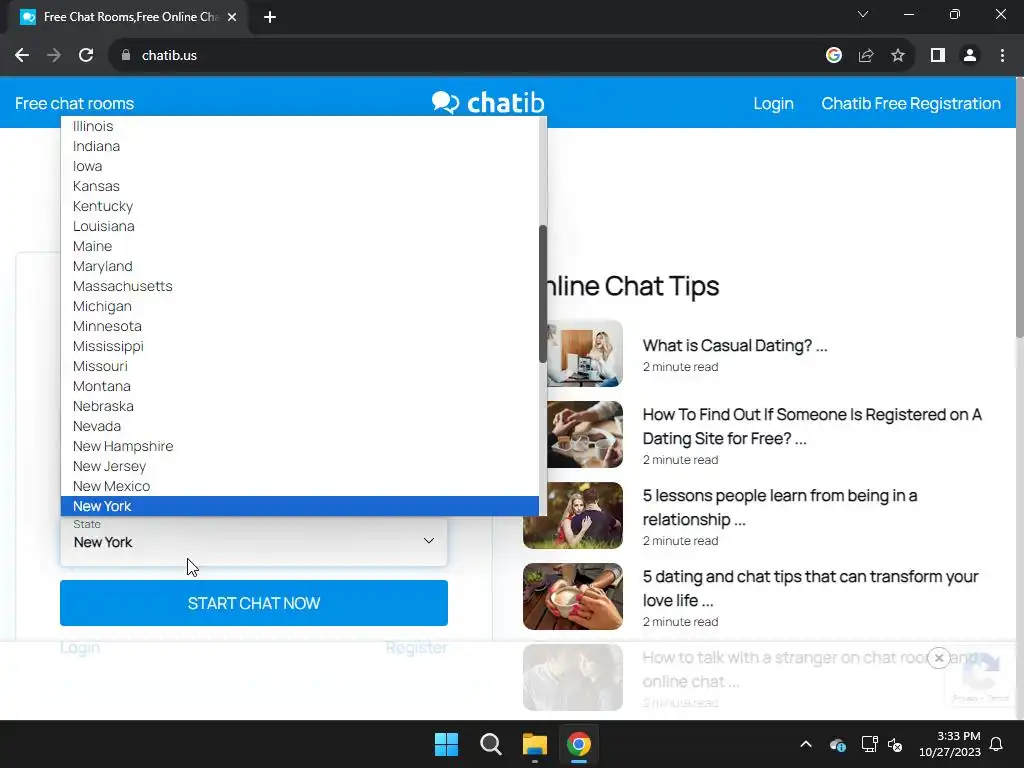The image size is (1024, 768).
Task: Choose Mississippi option
Action: (300, 346)
